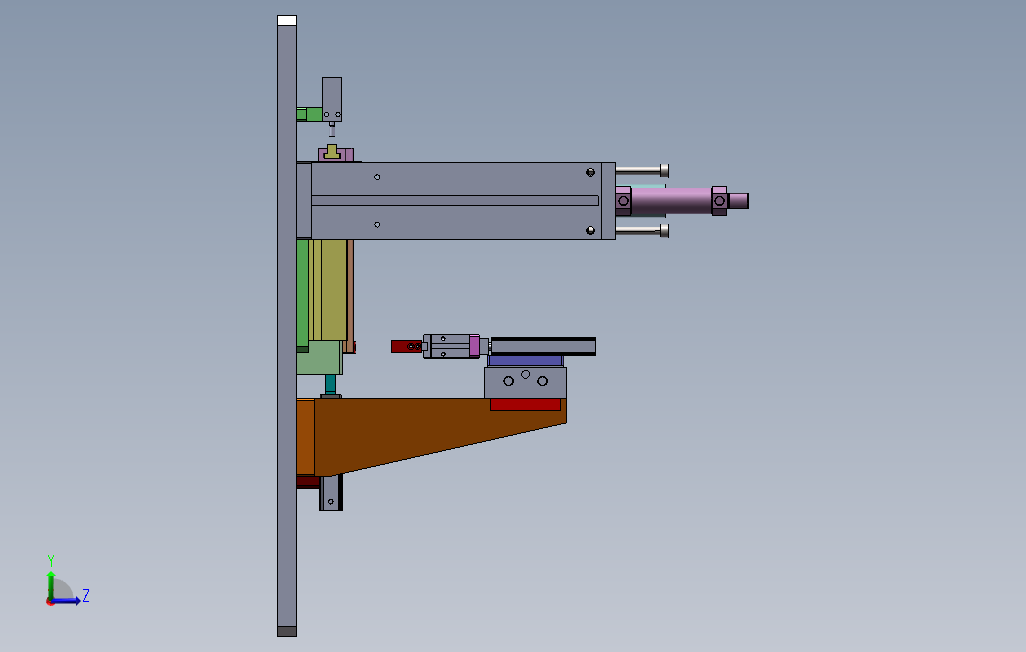The image size is (1026, 652).
Task: Select the small gray bracket below the brown support
Action: click(331, 493)
